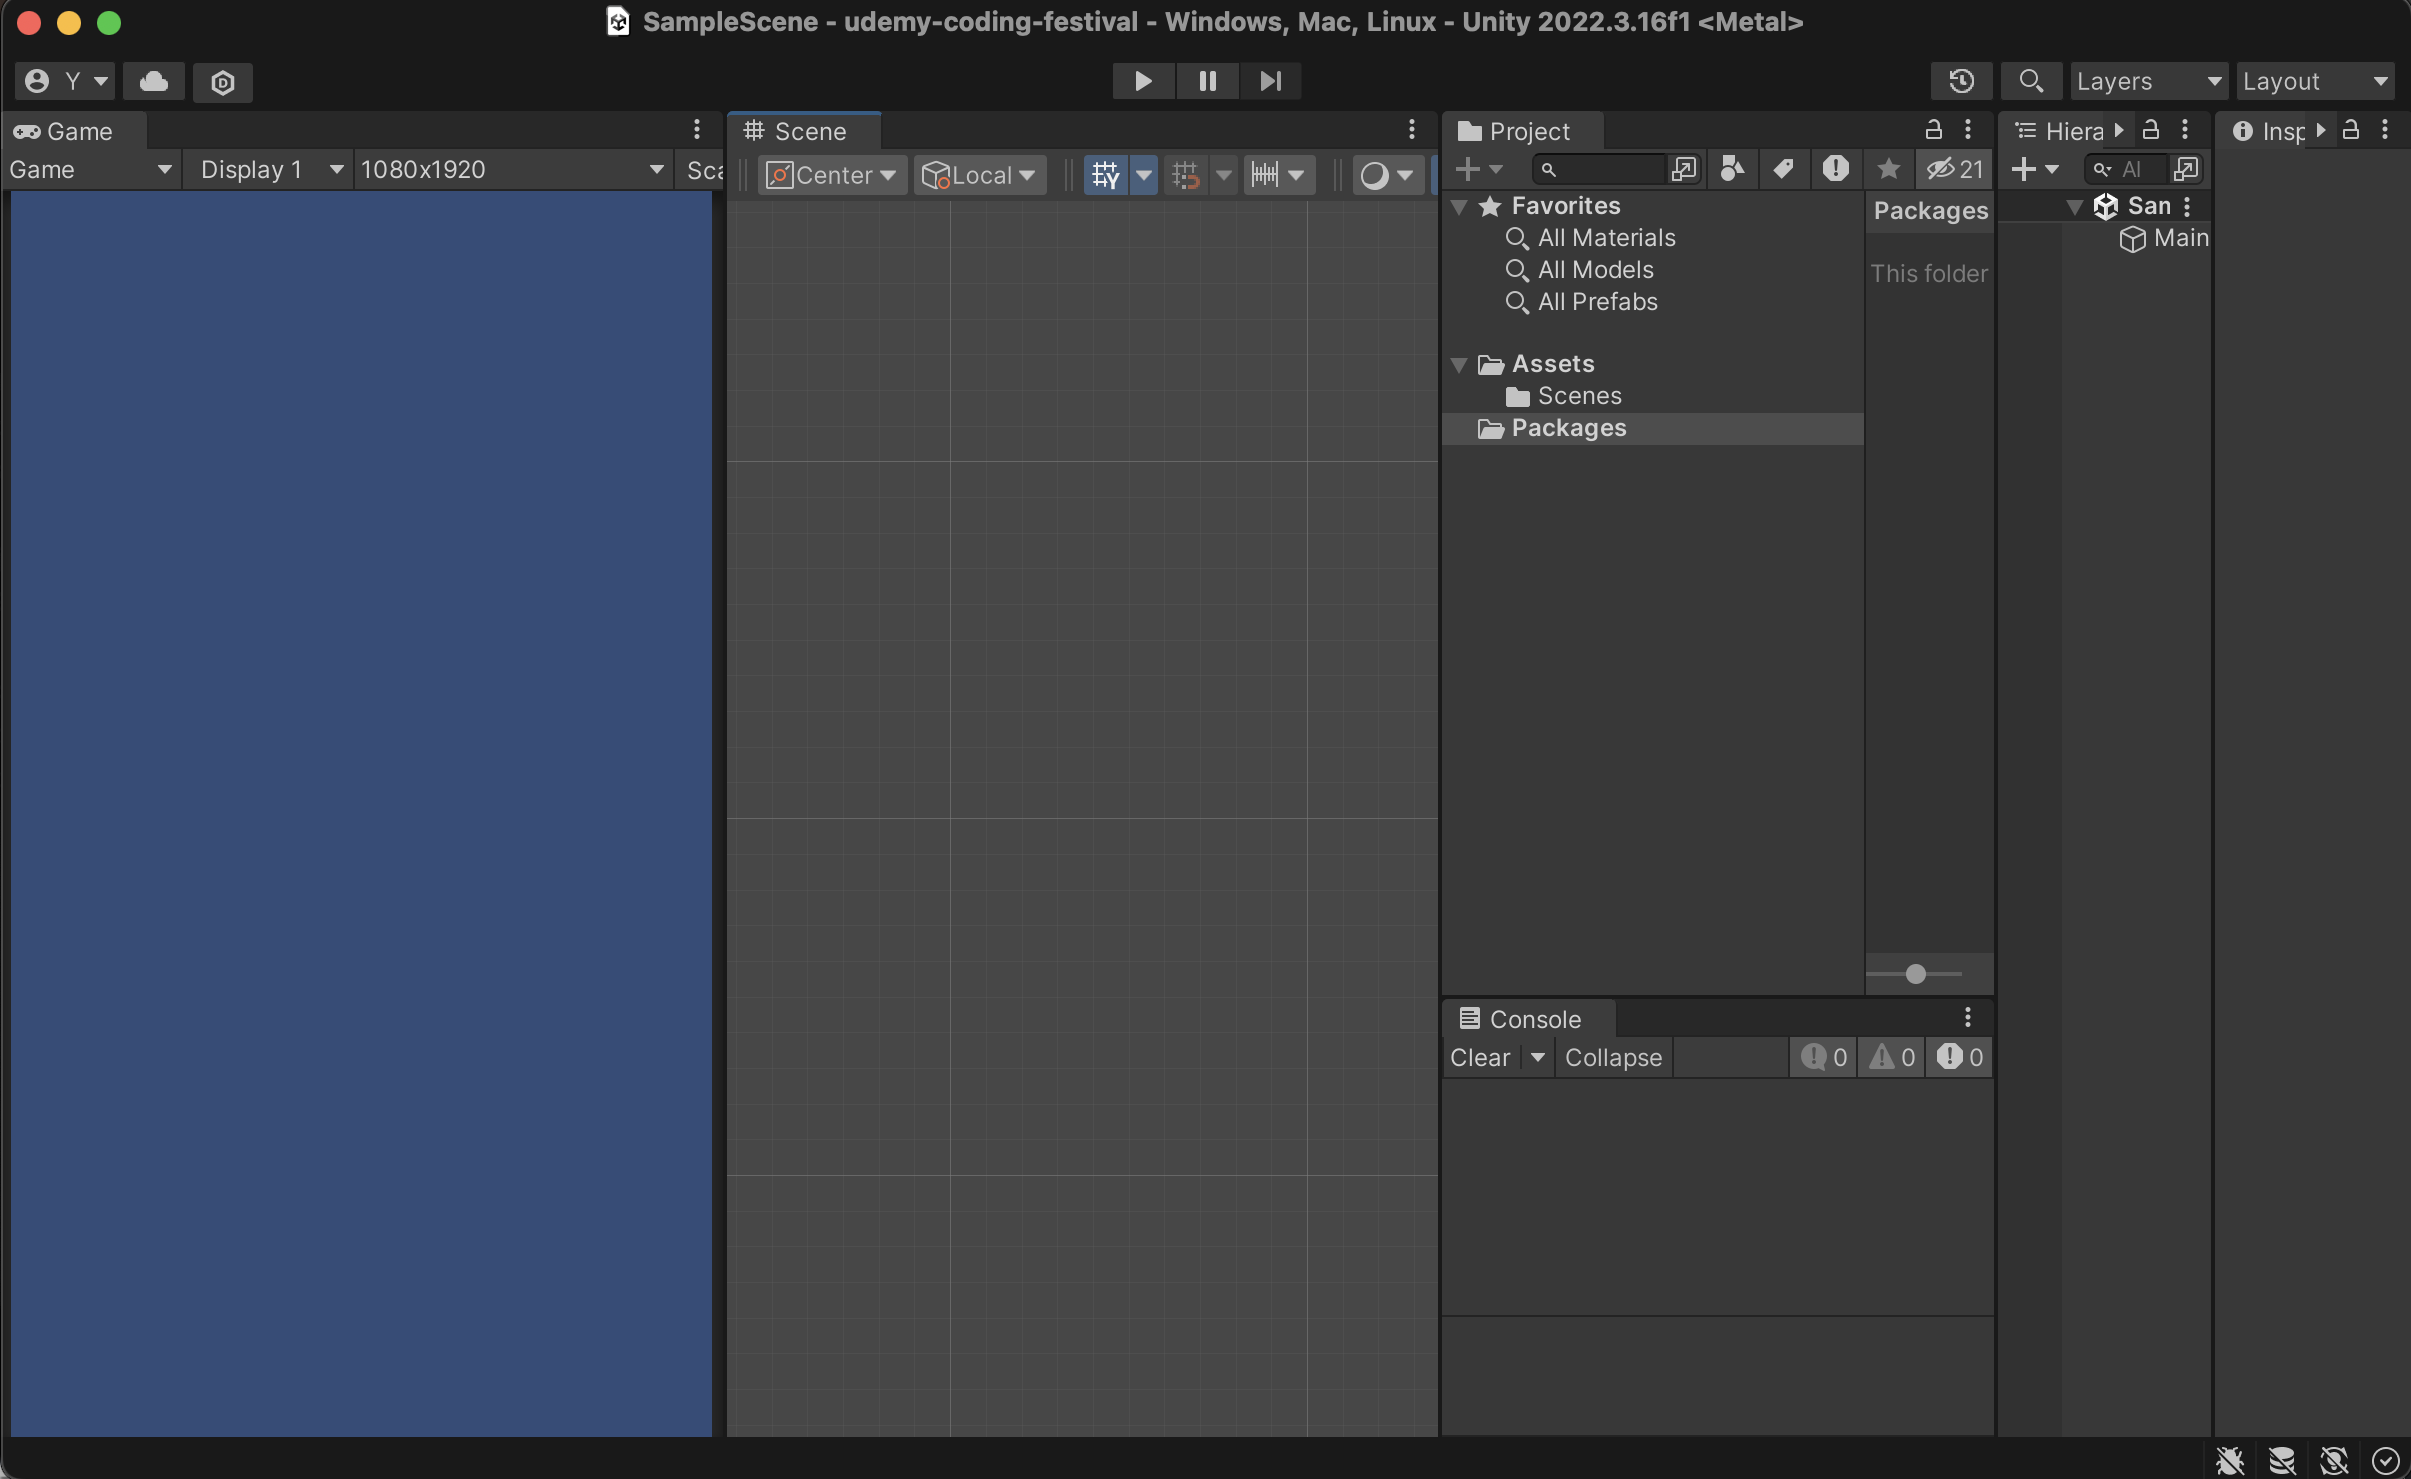Click the Play button
This screenshot has height=1479, width=2411.
[1142, 81]
